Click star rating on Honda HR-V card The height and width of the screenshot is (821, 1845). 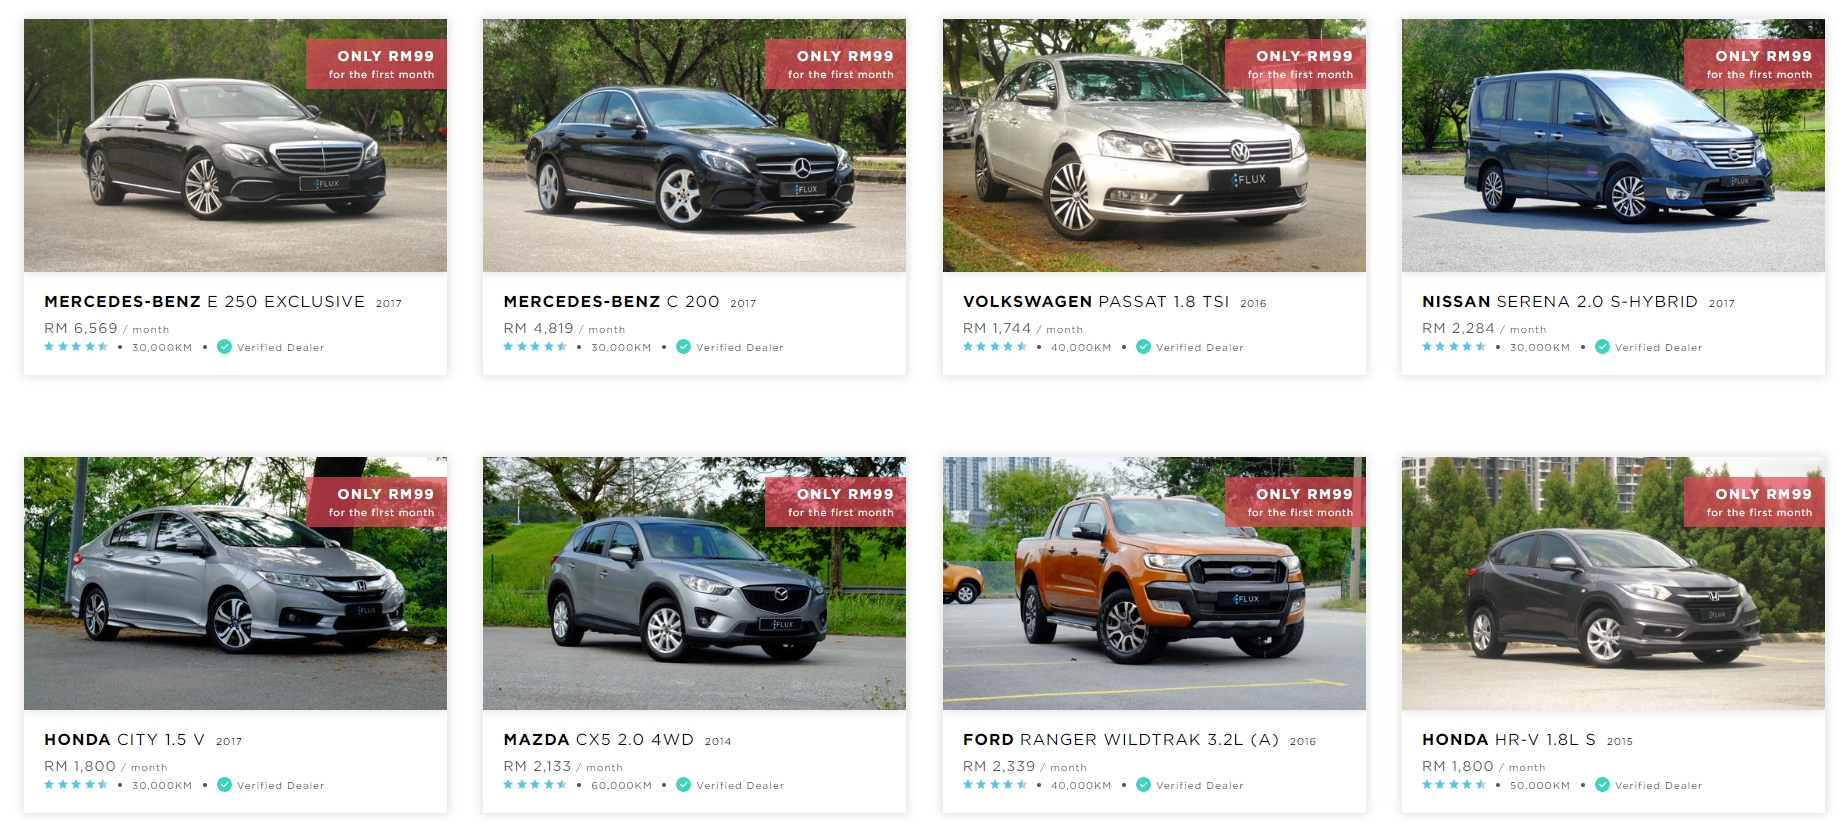tap(1454, 785)
